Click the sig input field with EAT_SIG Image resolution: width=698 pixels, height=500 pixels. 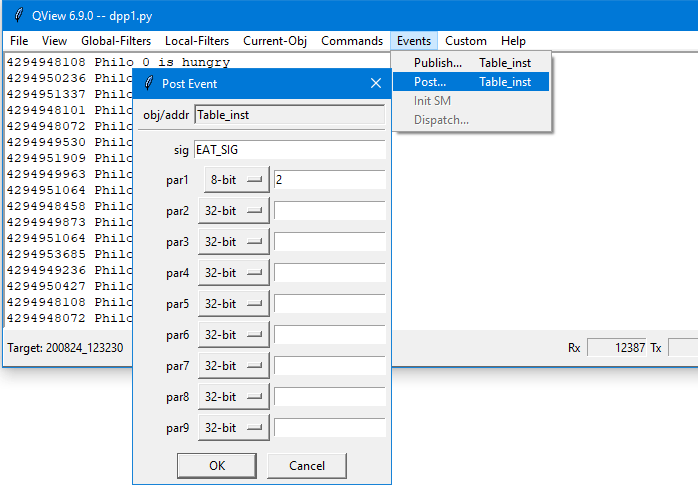coord(289,150)
